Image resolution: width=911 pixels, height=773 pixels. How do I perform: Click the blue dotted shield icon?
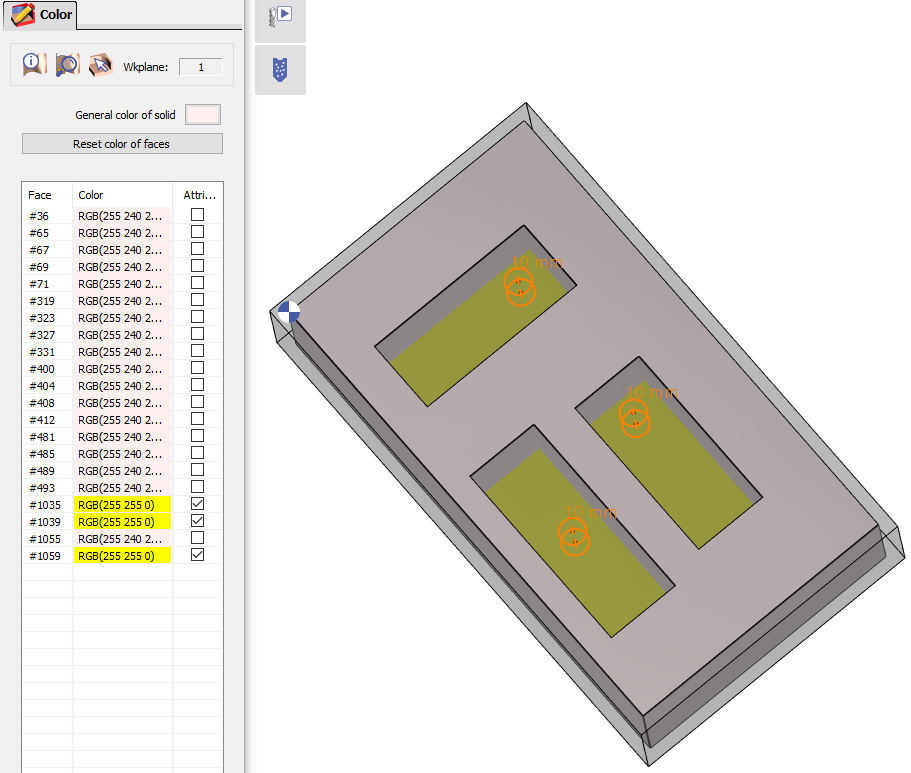pos(280,70)
